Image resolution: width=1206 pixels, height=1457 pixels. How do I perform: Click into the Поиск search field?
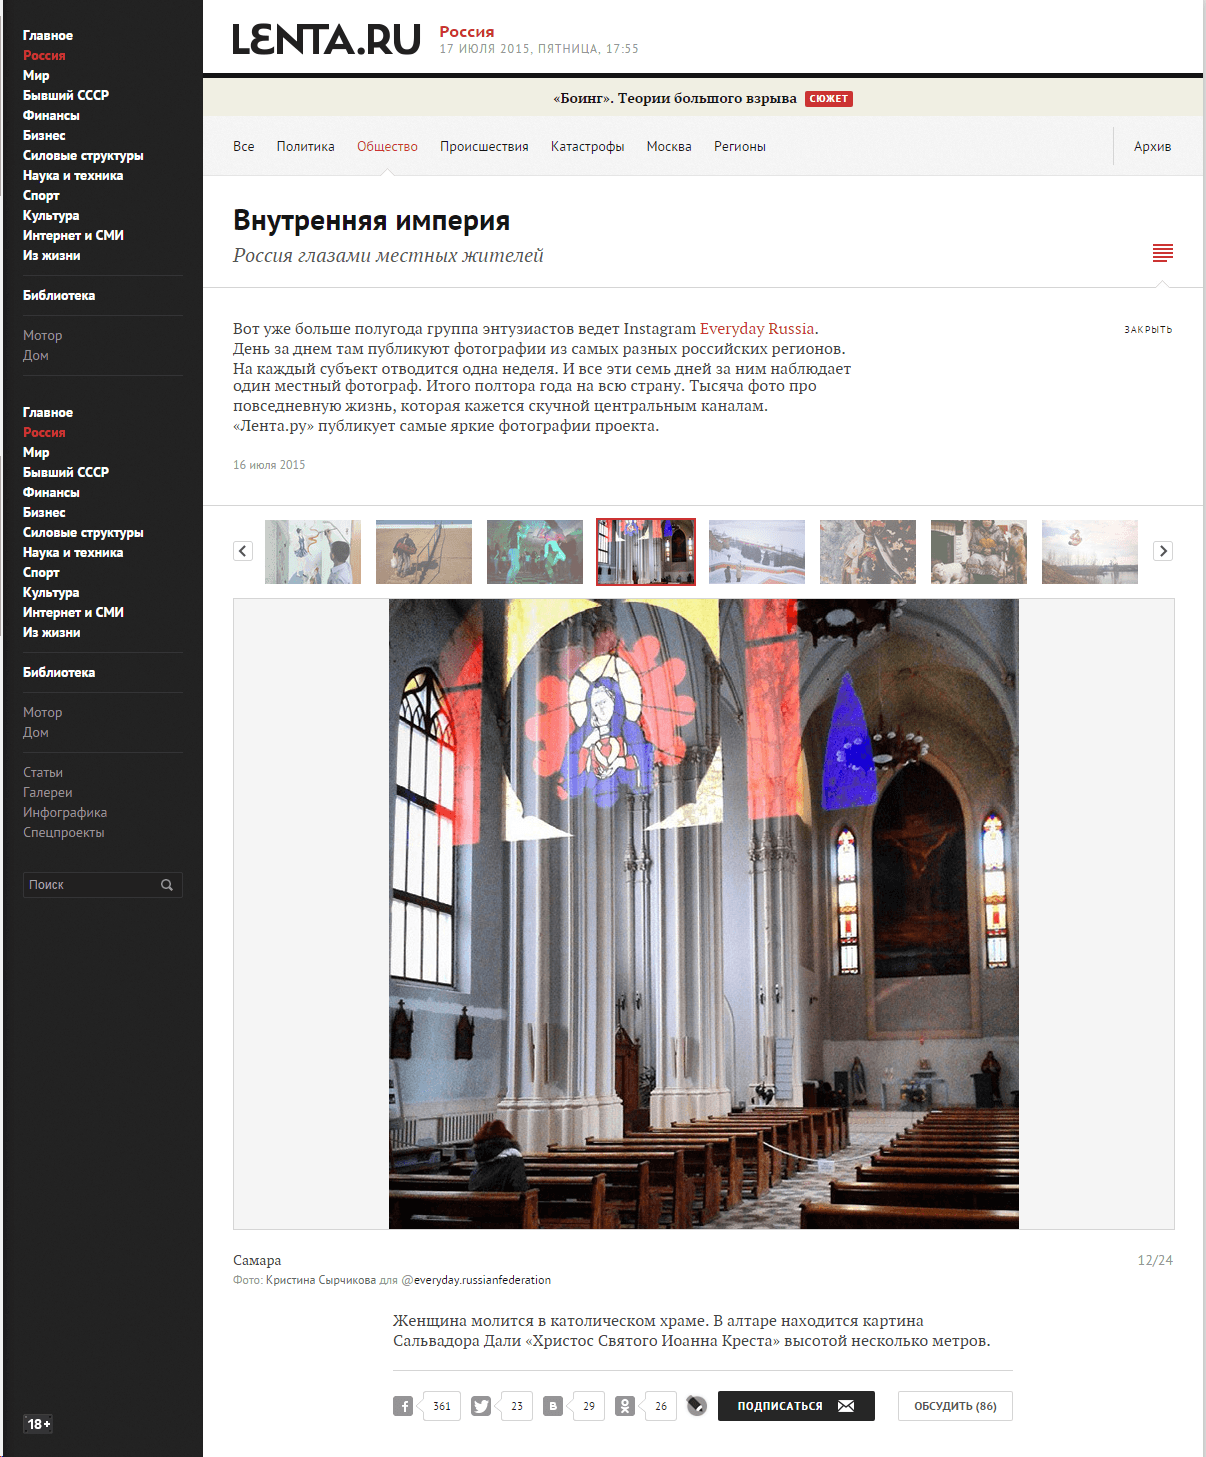(x=90, y=885)
